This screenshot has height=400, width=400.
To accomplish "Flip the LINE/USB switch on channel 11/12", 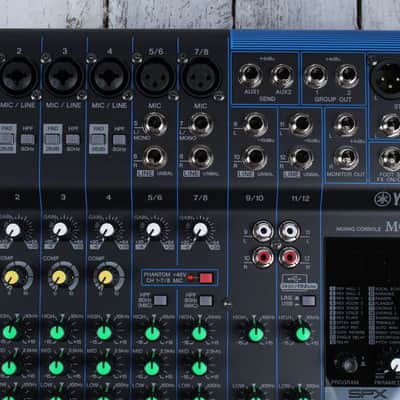I will tap(308, 301).
